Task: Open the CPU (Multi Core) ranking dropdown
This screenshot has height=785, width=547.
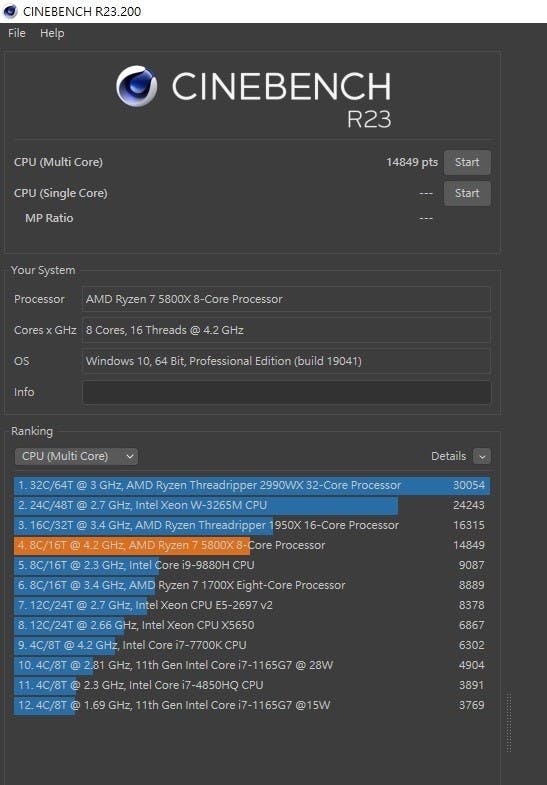Action: [76, 456]
